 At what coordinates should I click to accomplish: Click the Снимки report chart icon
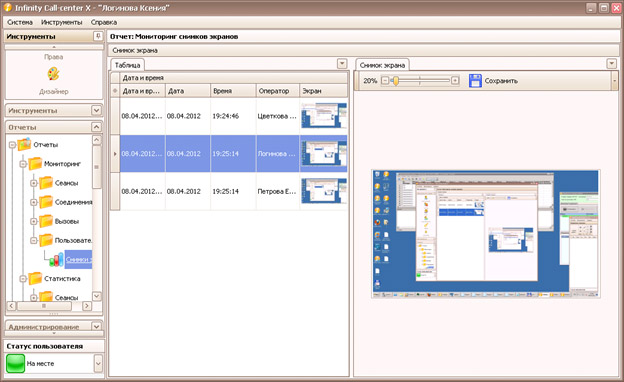[56, 259]
